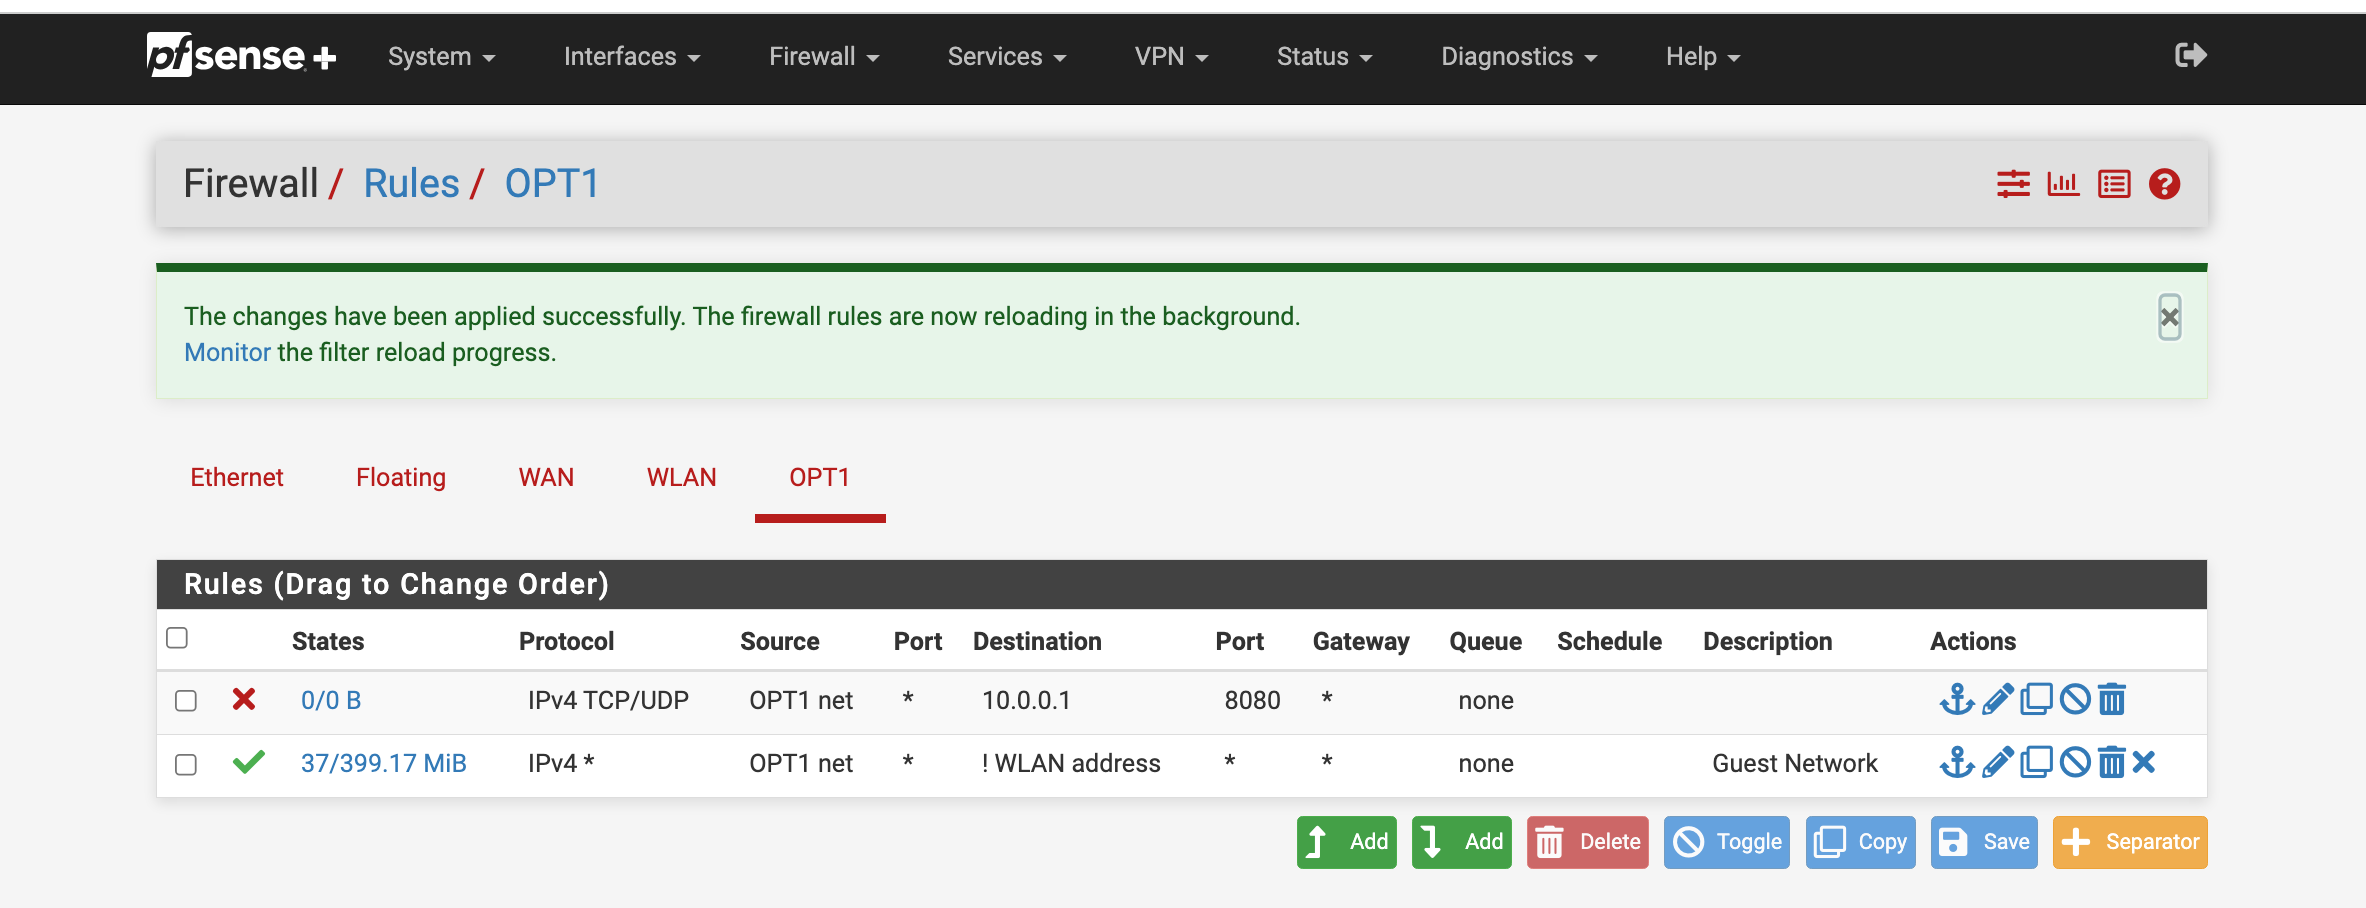Click the red help question mark icon

[2164, 184]
